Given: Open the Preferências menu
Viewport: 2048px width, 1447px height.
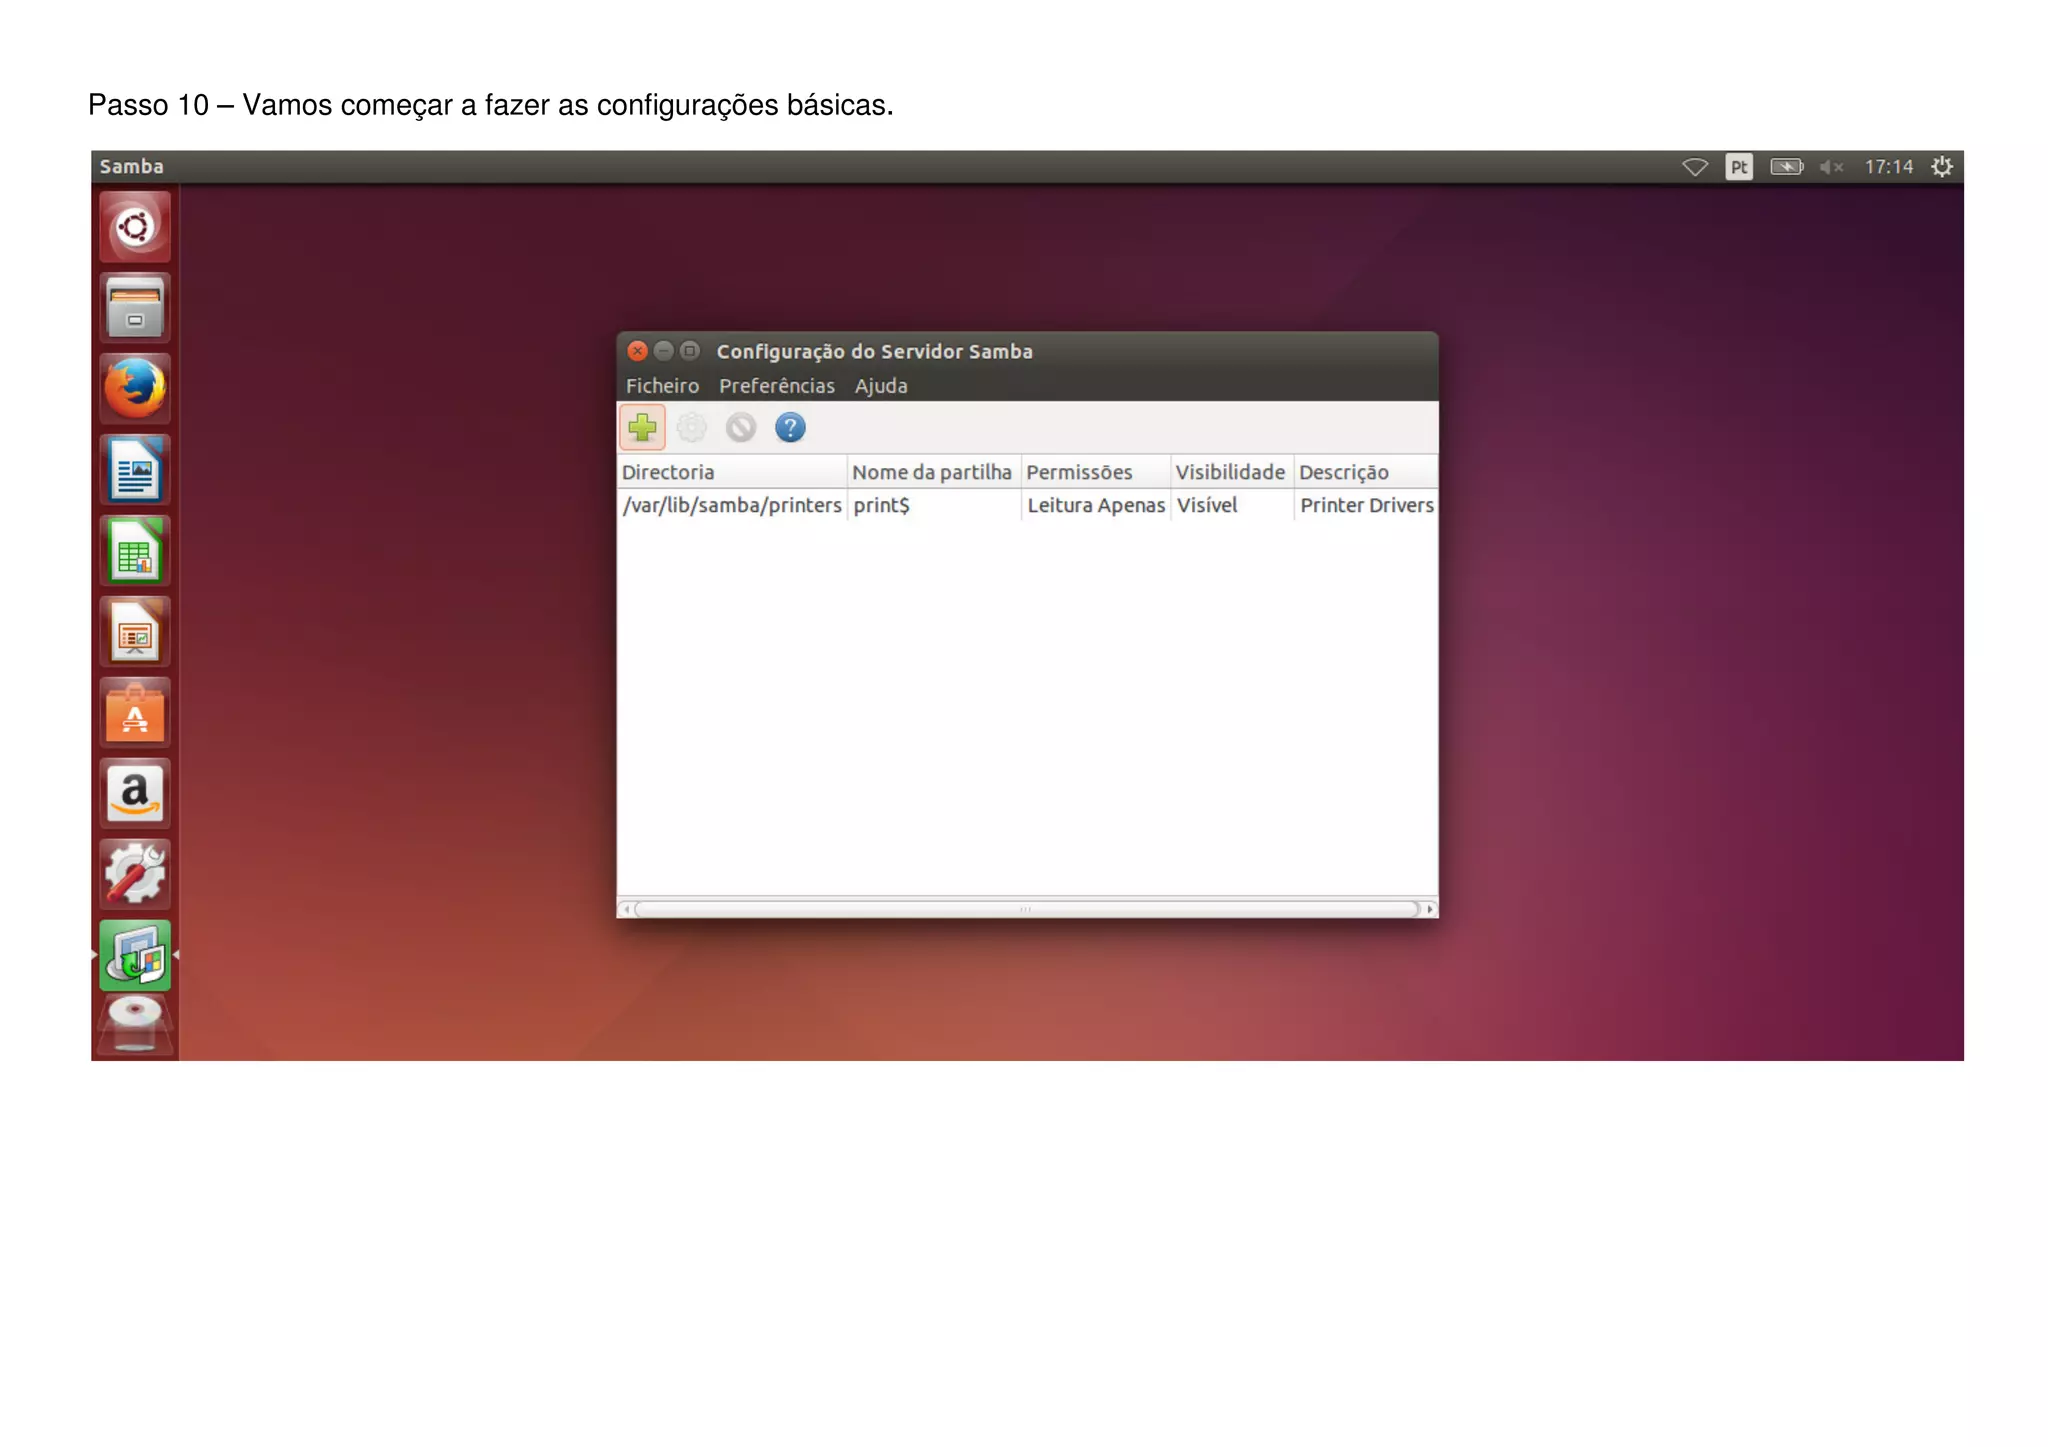Looking at the screenshot, I should coord(776,386).
